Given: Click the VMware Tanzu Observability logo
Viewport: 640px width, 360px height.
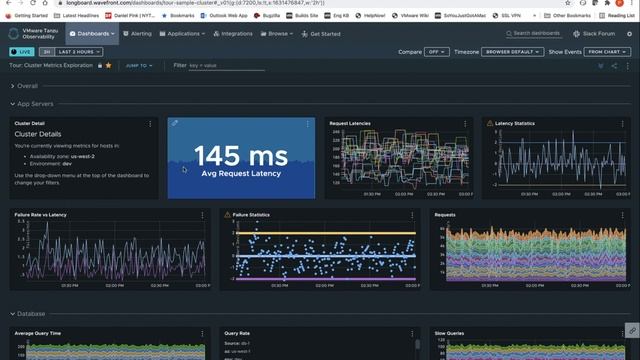Looking at the screenshot, I should [33, 34].
